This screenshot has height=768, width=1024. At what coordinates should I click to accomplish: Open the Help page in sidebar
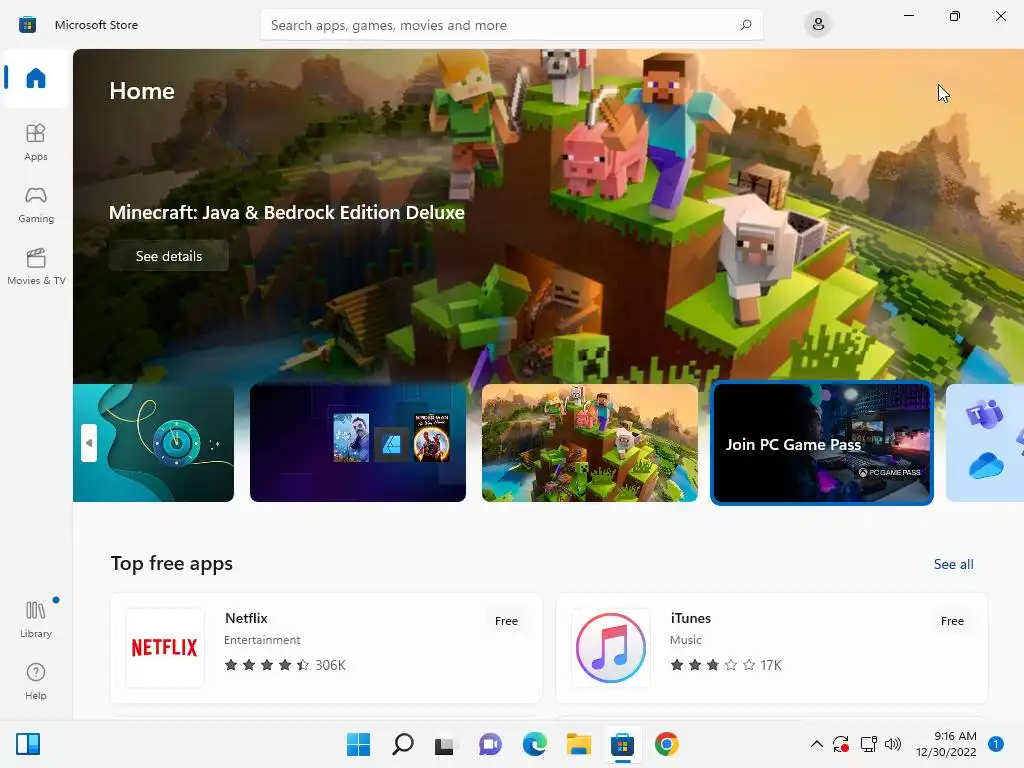[x=36, y=681]
